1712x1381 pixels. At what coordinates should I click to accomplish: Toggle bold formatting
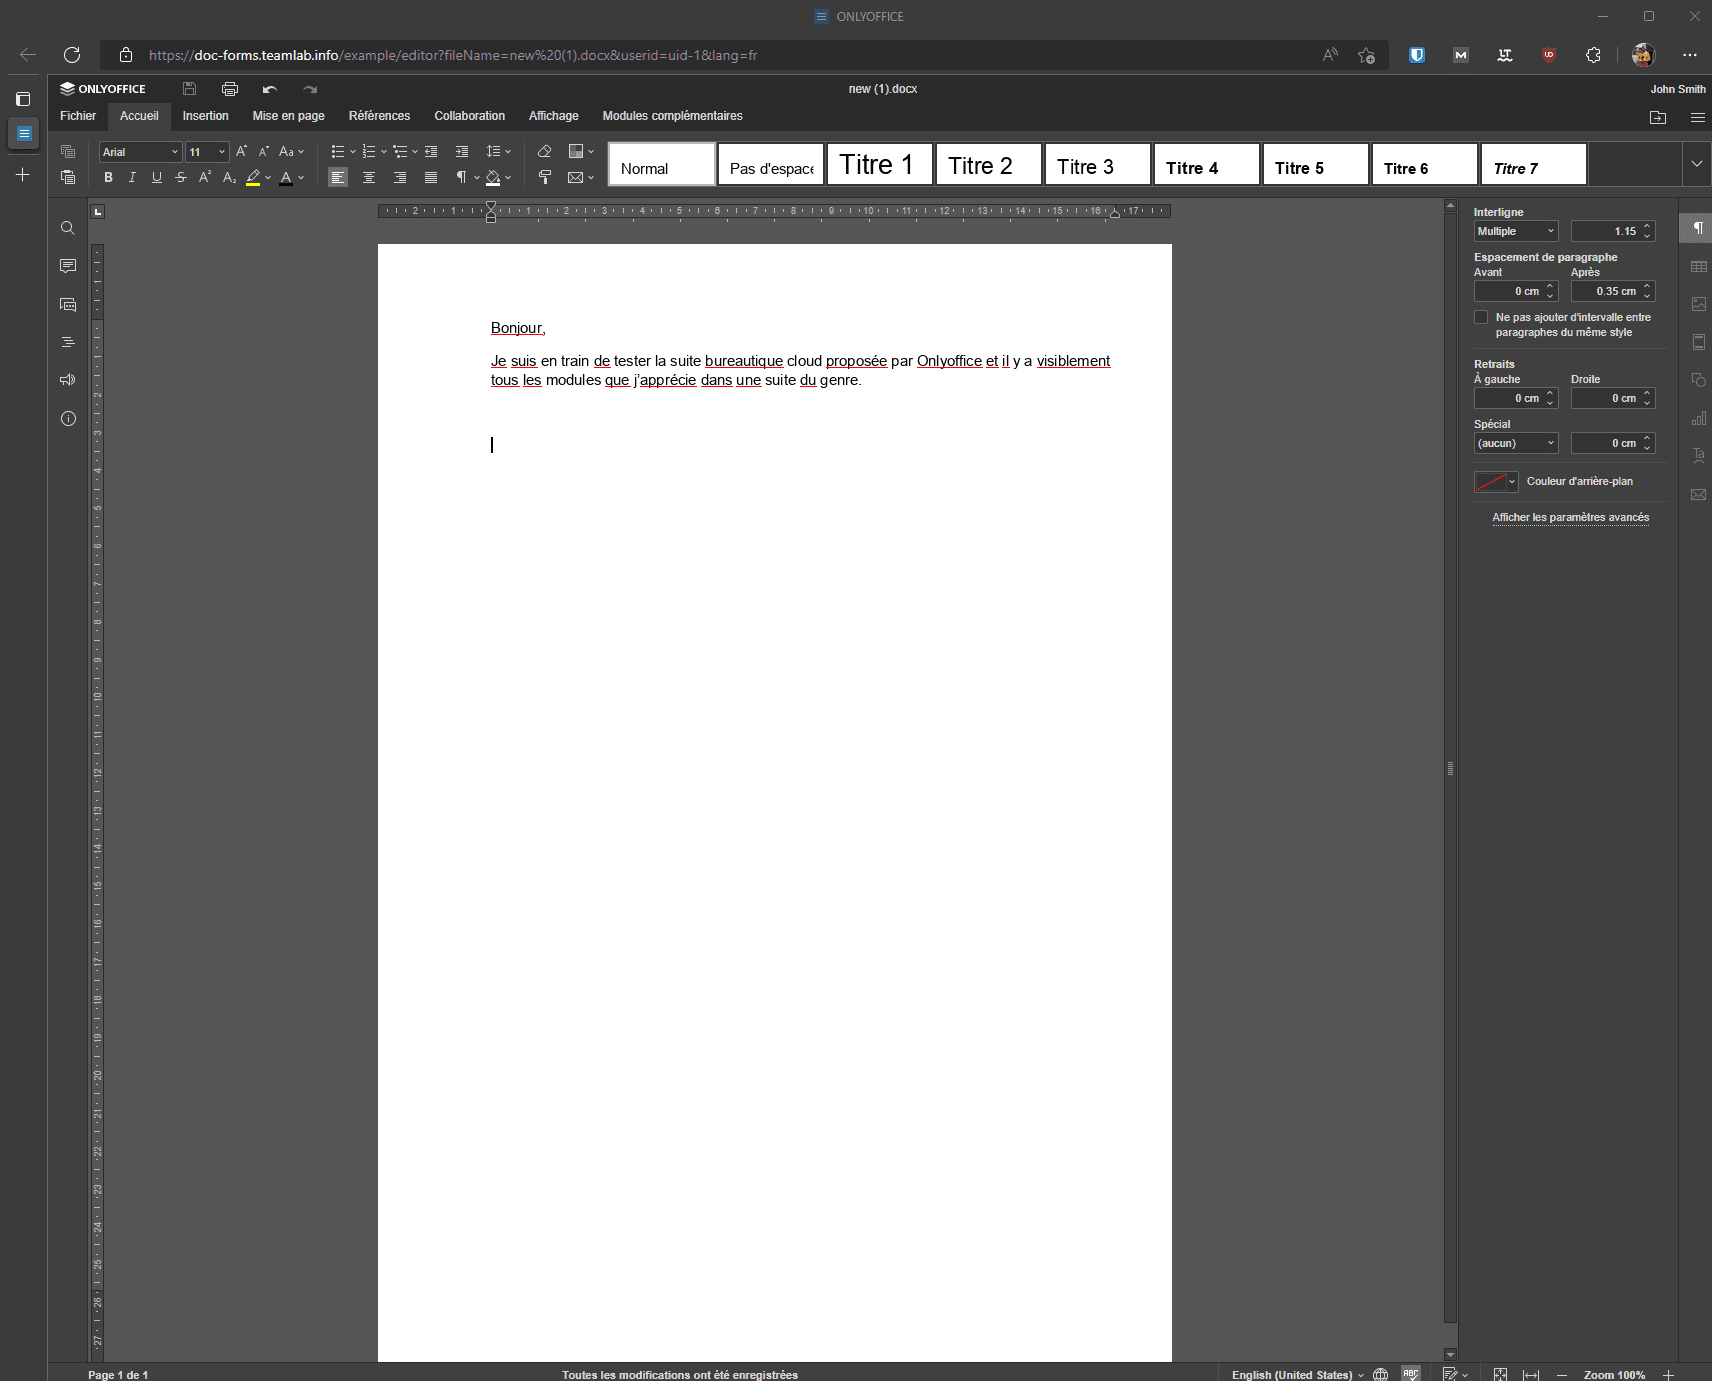(x=108, y=177)
